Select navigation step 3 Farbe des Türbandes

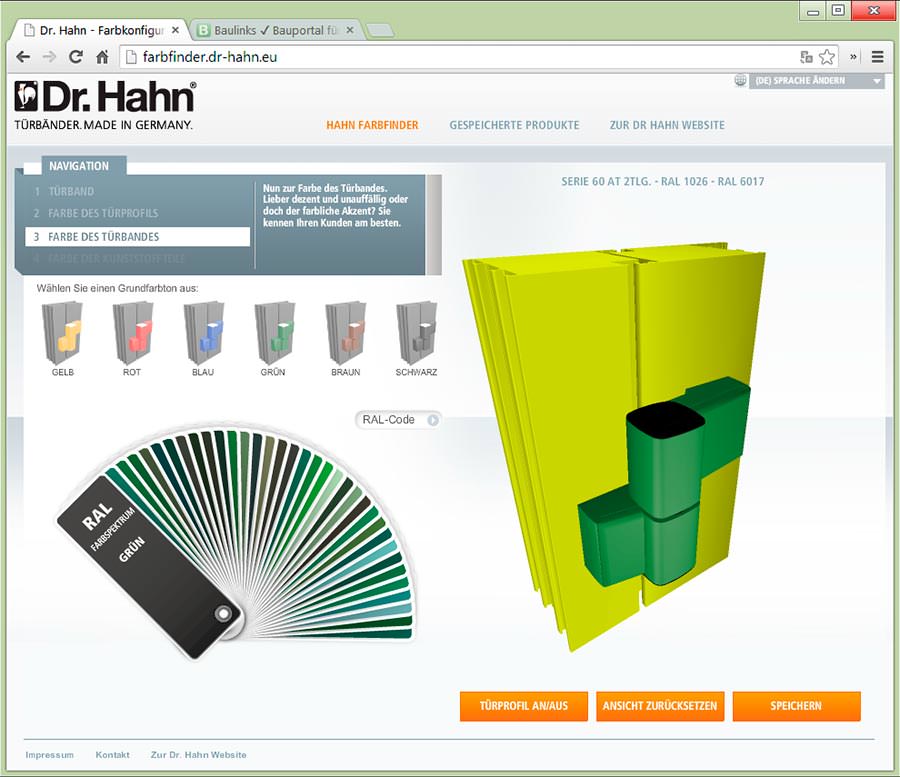point(138,236)
